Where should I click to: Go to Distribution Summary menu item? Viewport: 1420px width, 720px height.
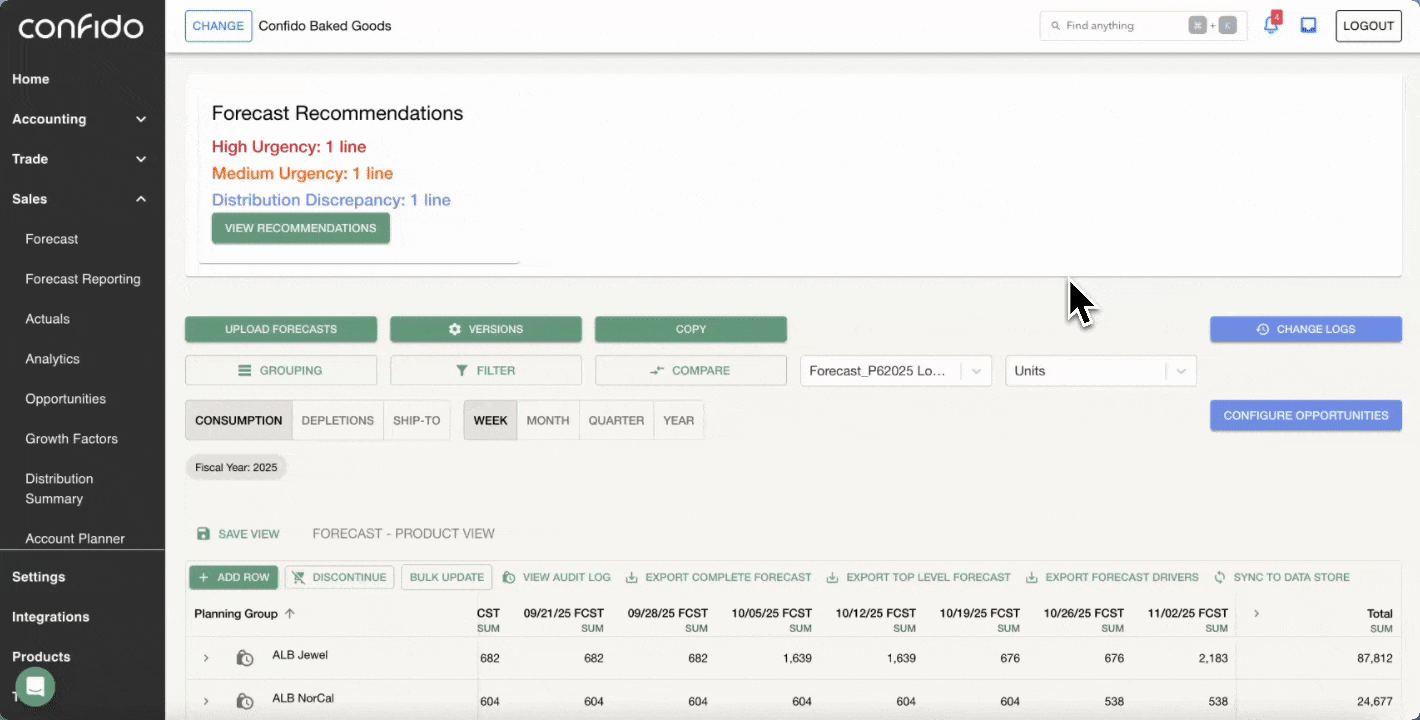point(59,489)
